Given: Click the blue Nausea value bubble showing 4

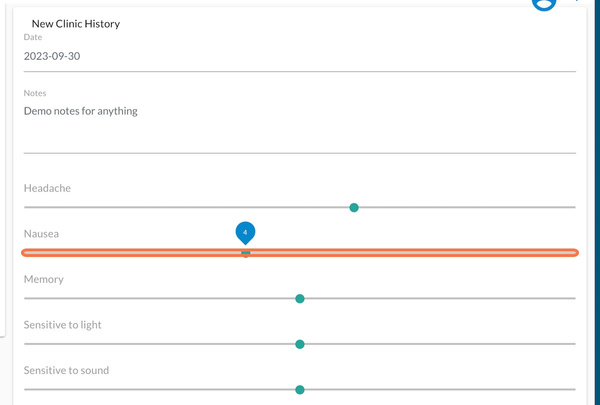Looking at the screenshot, I should pos(245,233).
